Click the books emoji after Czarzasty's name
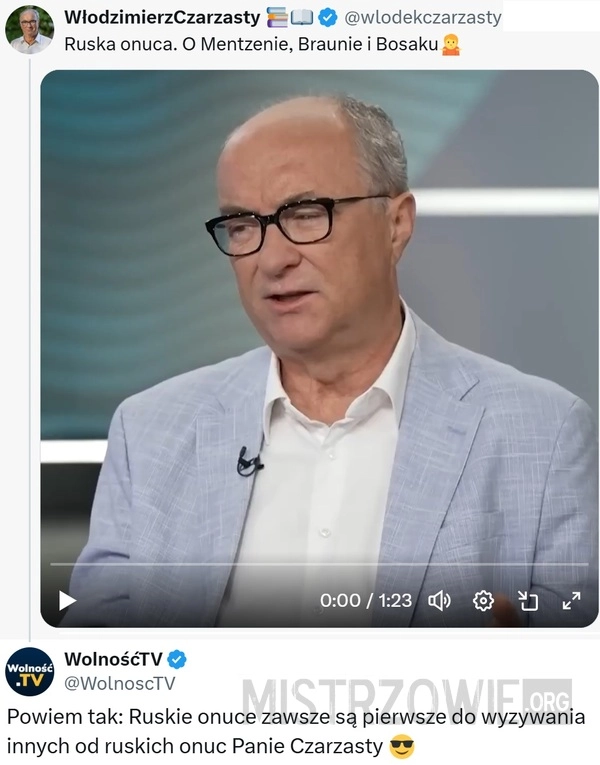Image resolution: width=600 pixels, height=765 pixels. click(277, 18)
